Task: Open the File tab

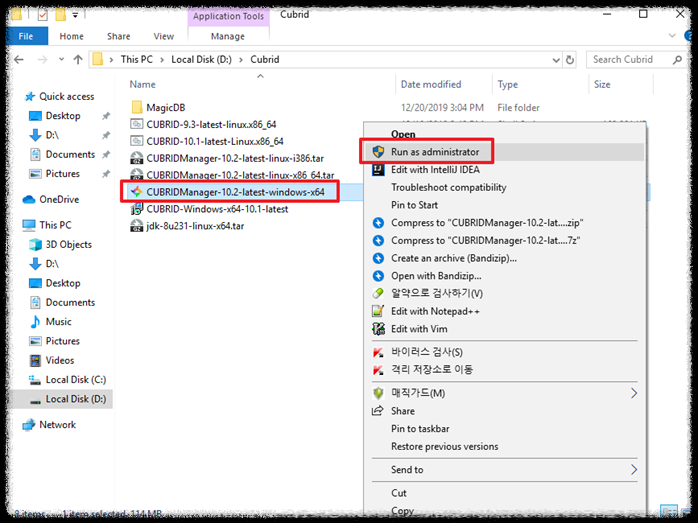Action: coord(26,36)
